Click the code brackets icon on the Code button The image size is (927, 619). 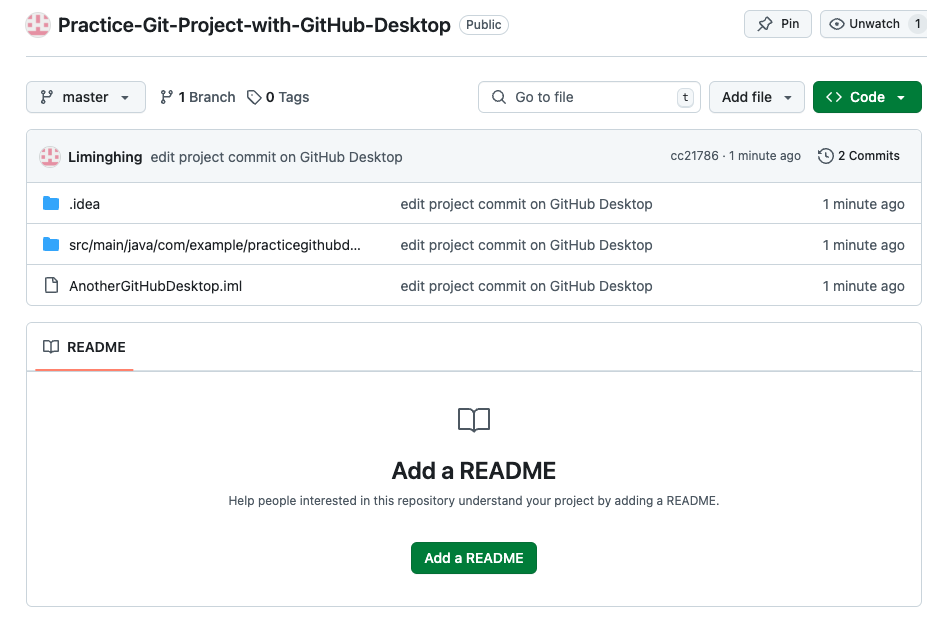(834, 97)
